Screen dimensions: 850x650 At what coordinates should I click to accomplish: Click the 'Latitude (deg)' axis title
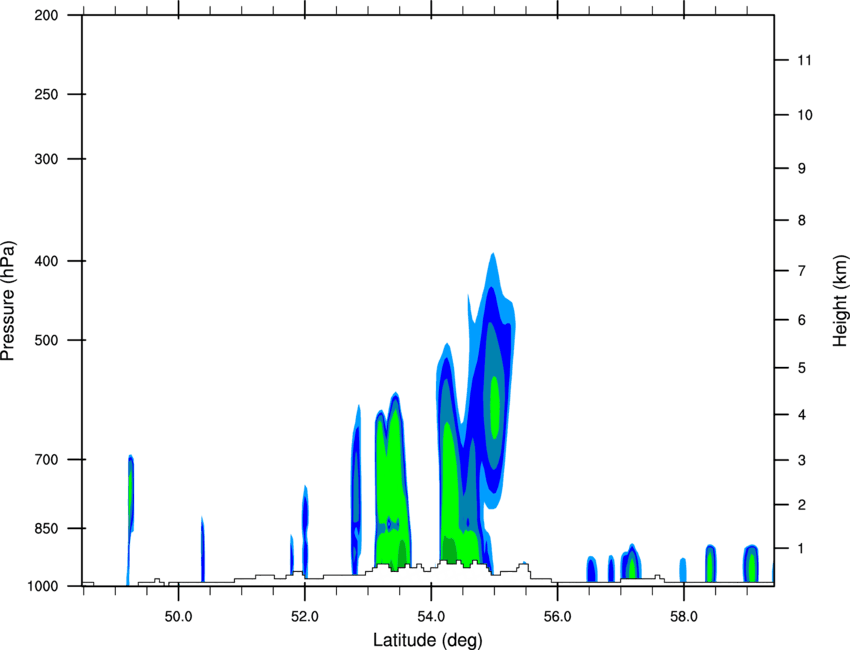pyautogui.click(x=427, y=640)
